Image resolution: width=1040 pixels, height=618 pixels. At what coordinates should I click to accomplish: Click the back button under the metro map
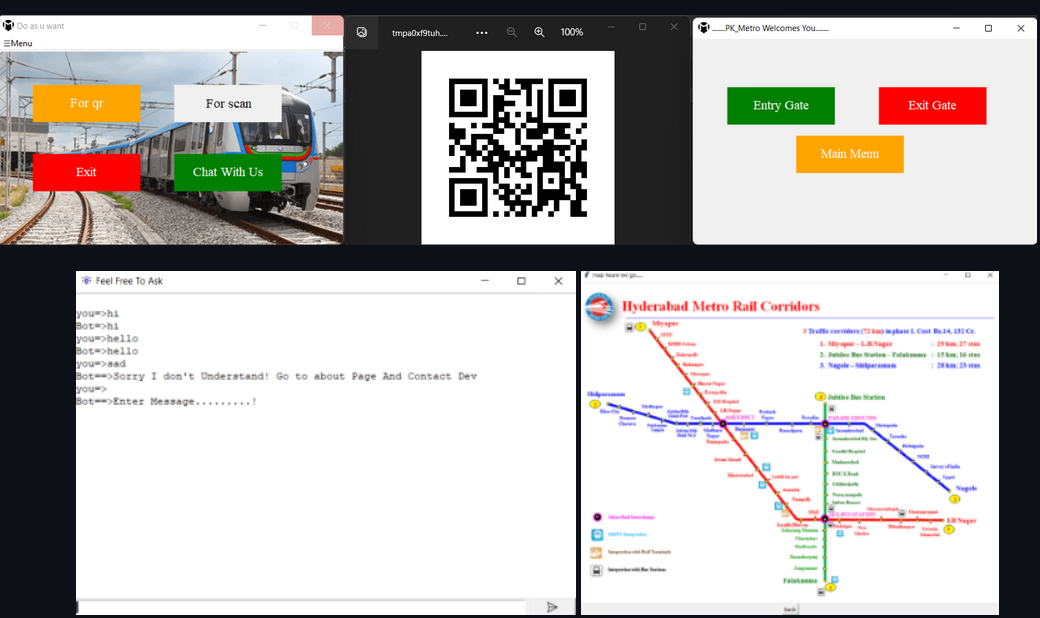click(789, 608)
